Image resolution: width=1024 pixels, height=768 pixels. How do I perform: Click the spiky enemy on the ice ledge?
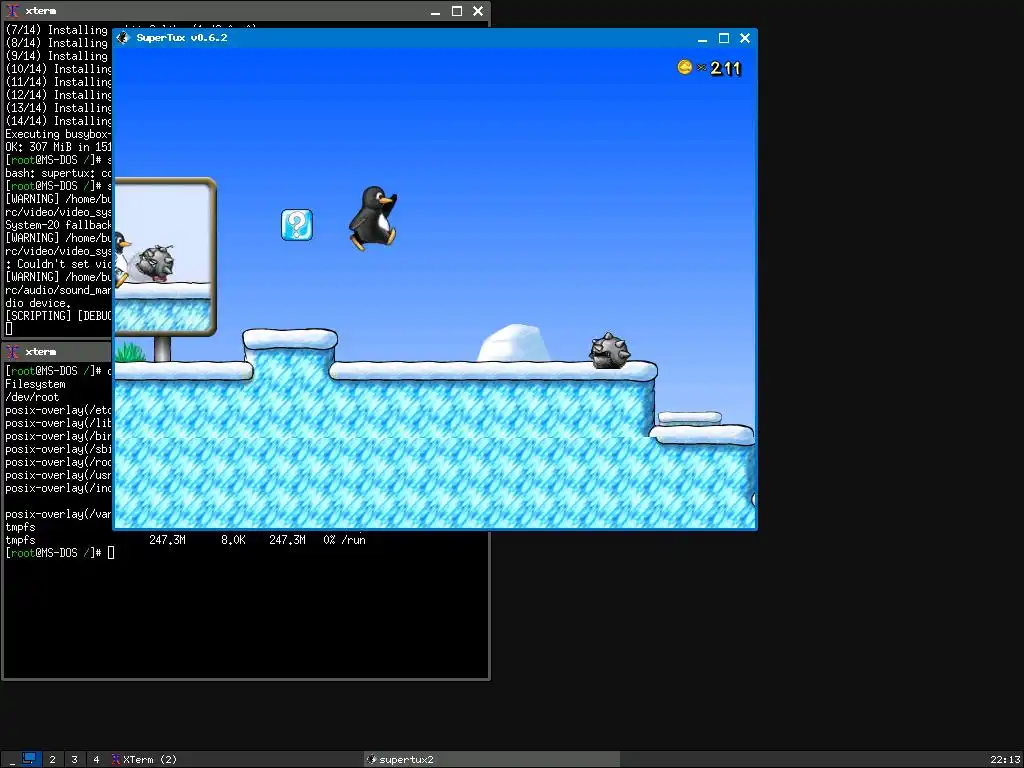(609, 351)
